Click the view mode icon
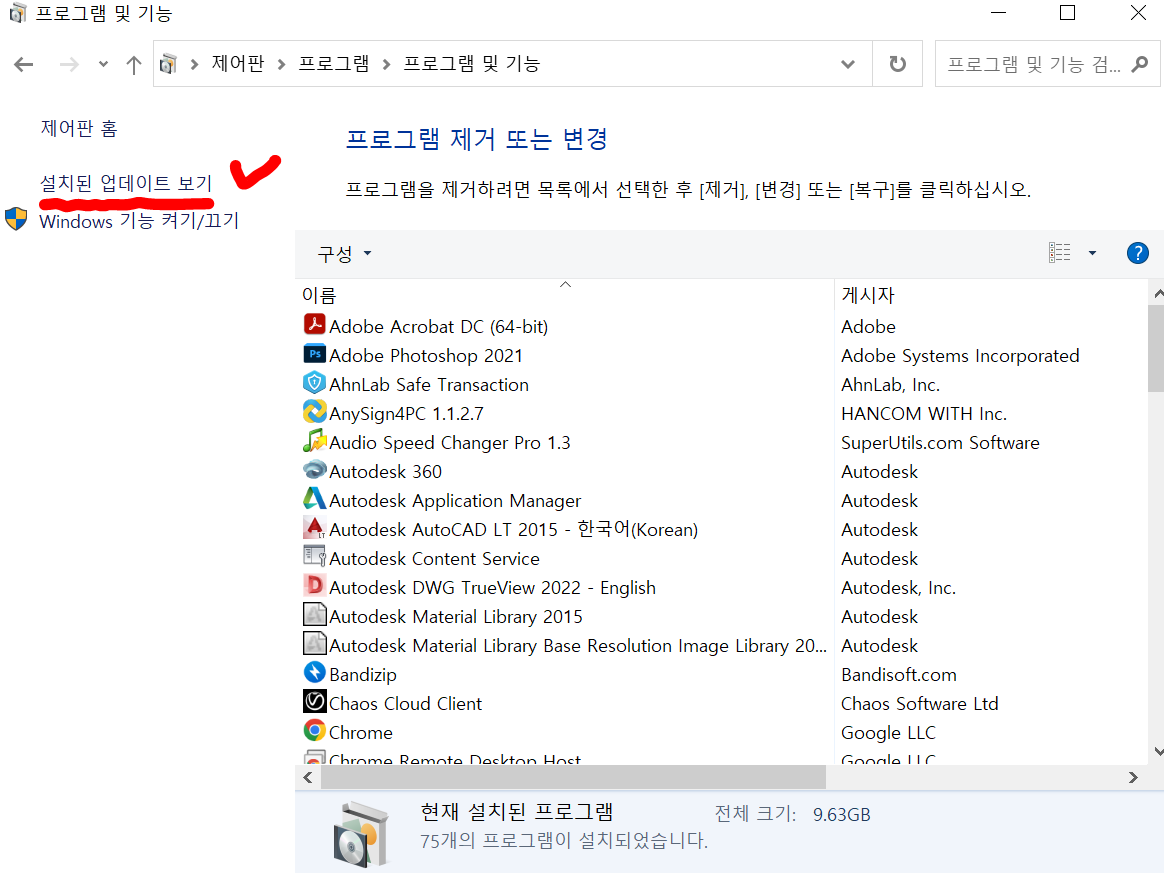1164x873 pixels. (1059, 253)
